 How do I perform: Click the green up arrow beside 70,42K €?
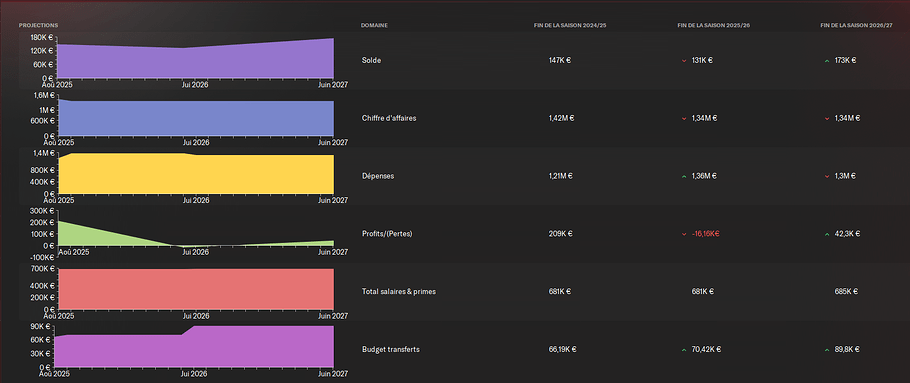[684, 350]
